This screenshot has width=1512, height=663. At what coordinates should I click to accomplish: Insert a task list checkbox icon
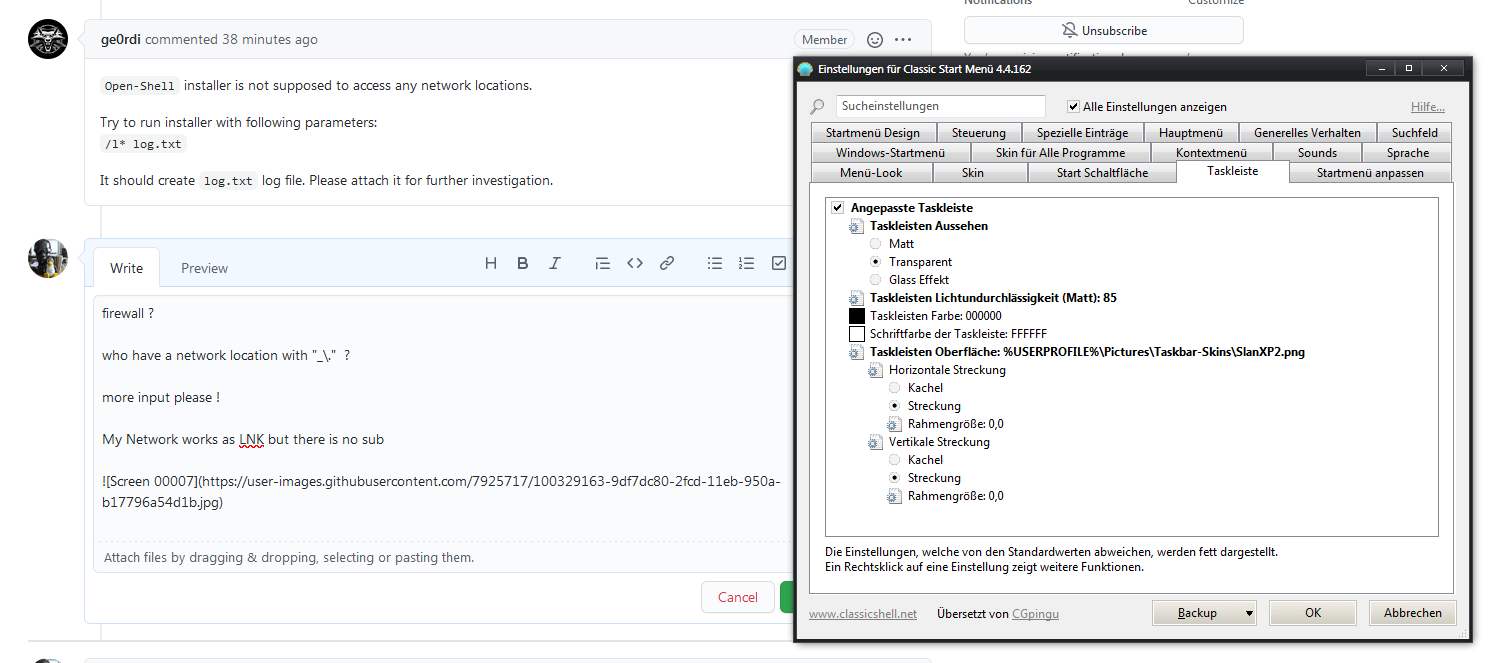coord(779,263)
